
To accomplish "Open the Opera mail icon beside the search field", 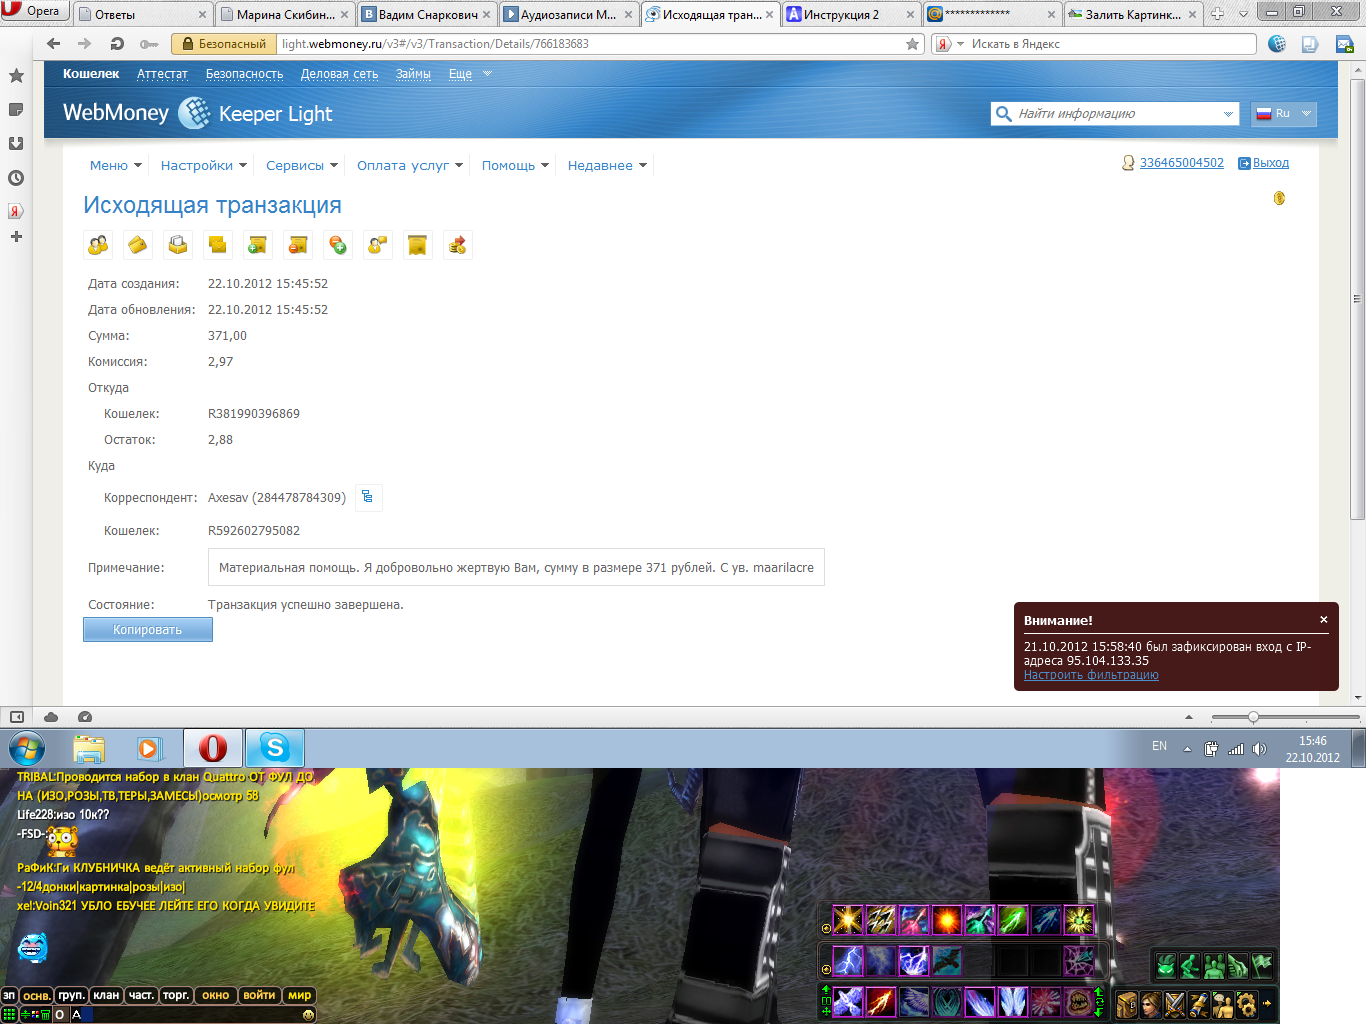I will (x=1345, y=44).
